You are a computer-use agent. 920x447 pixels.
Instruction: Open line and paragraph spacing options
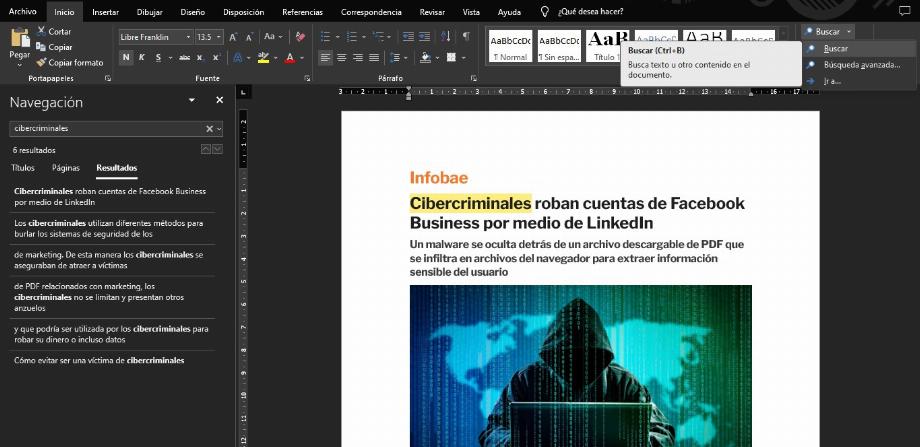coord(395,57)
